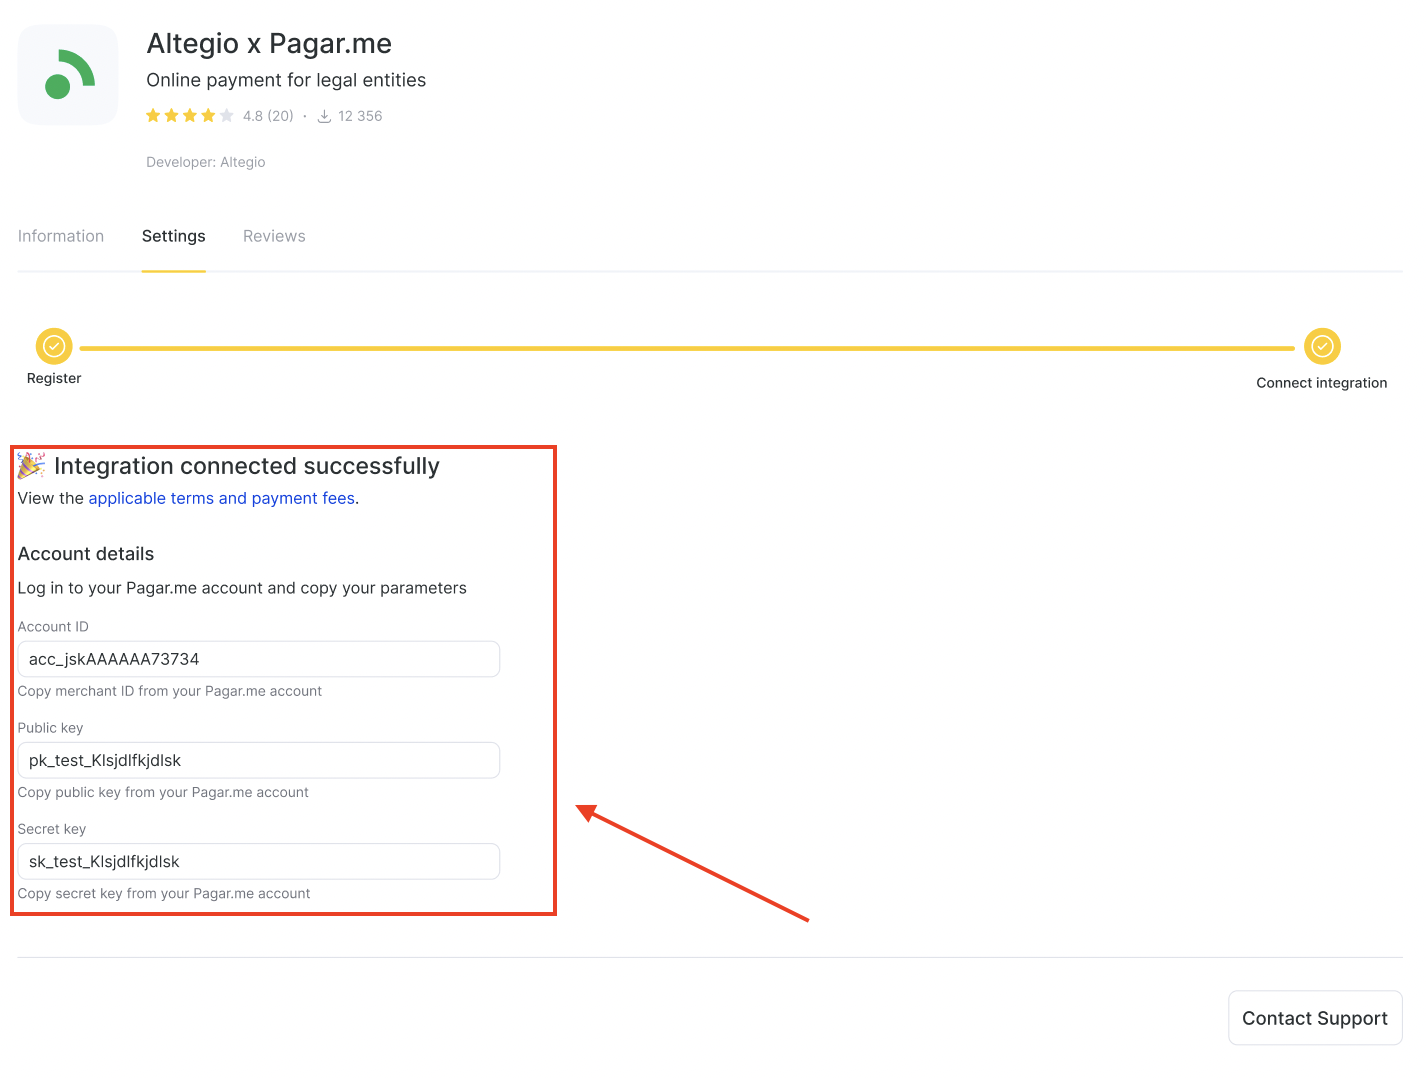The image size is (1426, 1078).
Task: Click the '4.8 (20)' rating text
Action: [268, 116]
